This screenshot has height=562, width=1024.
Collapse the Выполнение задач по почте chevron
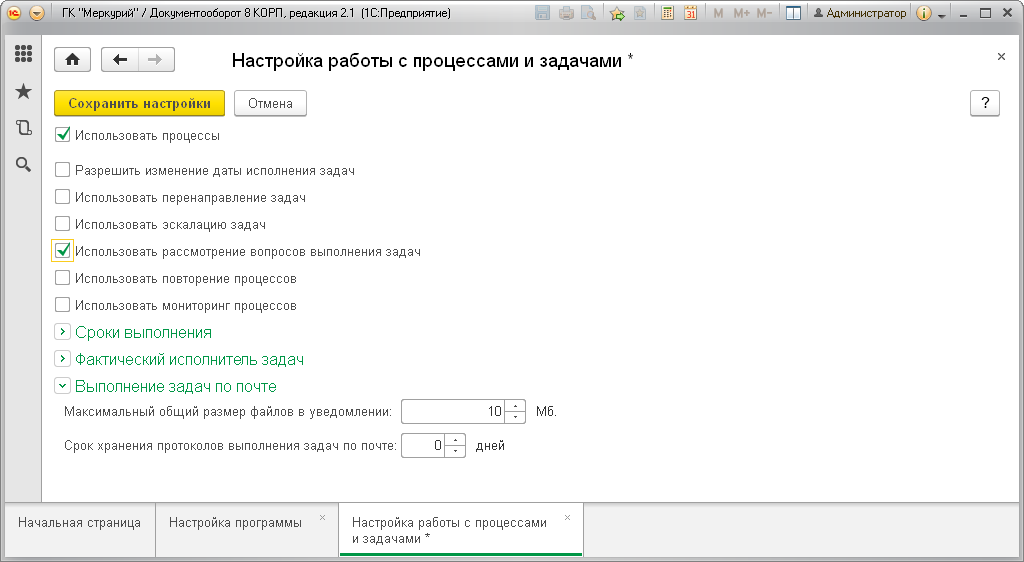(62, 386)
